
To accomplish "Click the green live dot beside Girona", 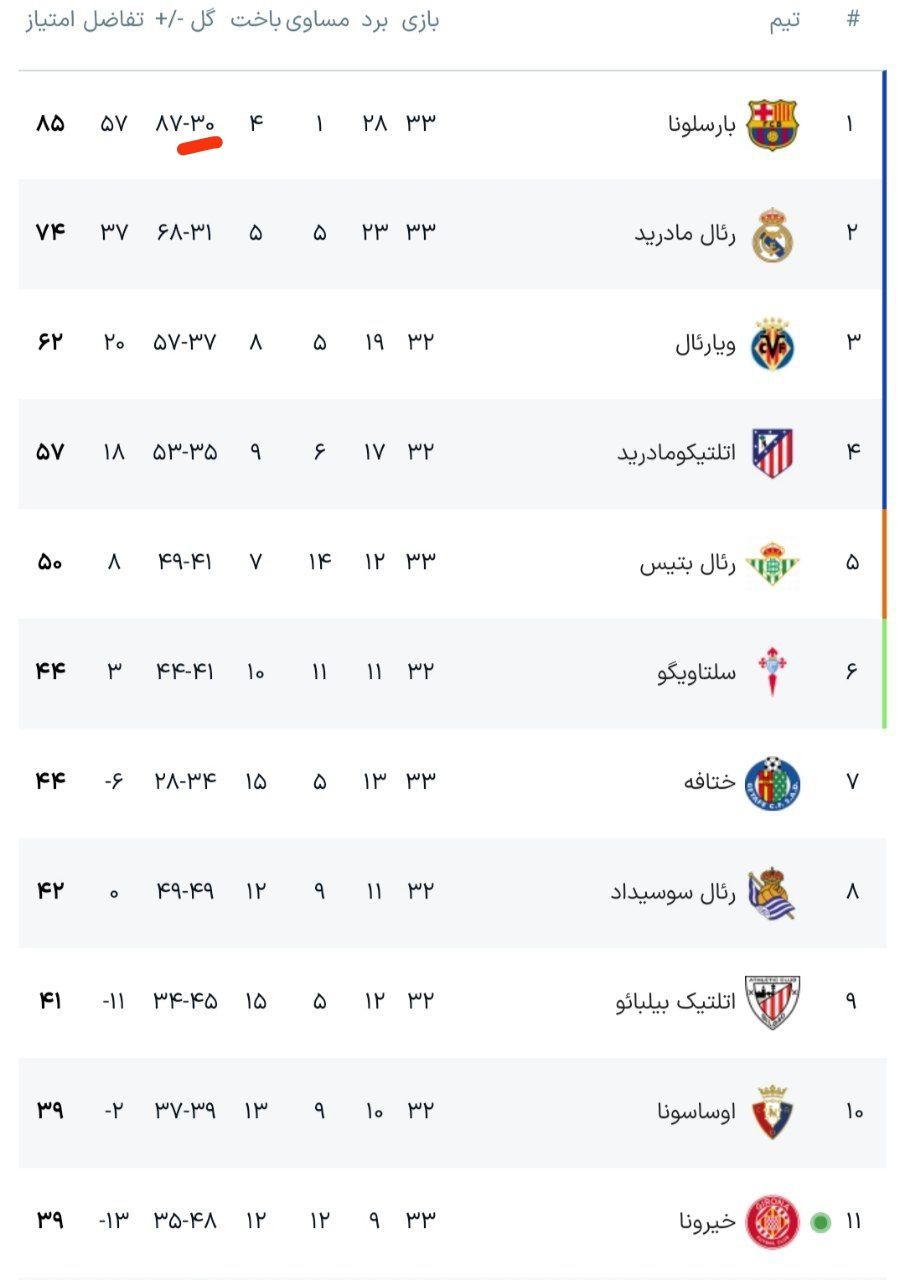I will click(821, 1222).
